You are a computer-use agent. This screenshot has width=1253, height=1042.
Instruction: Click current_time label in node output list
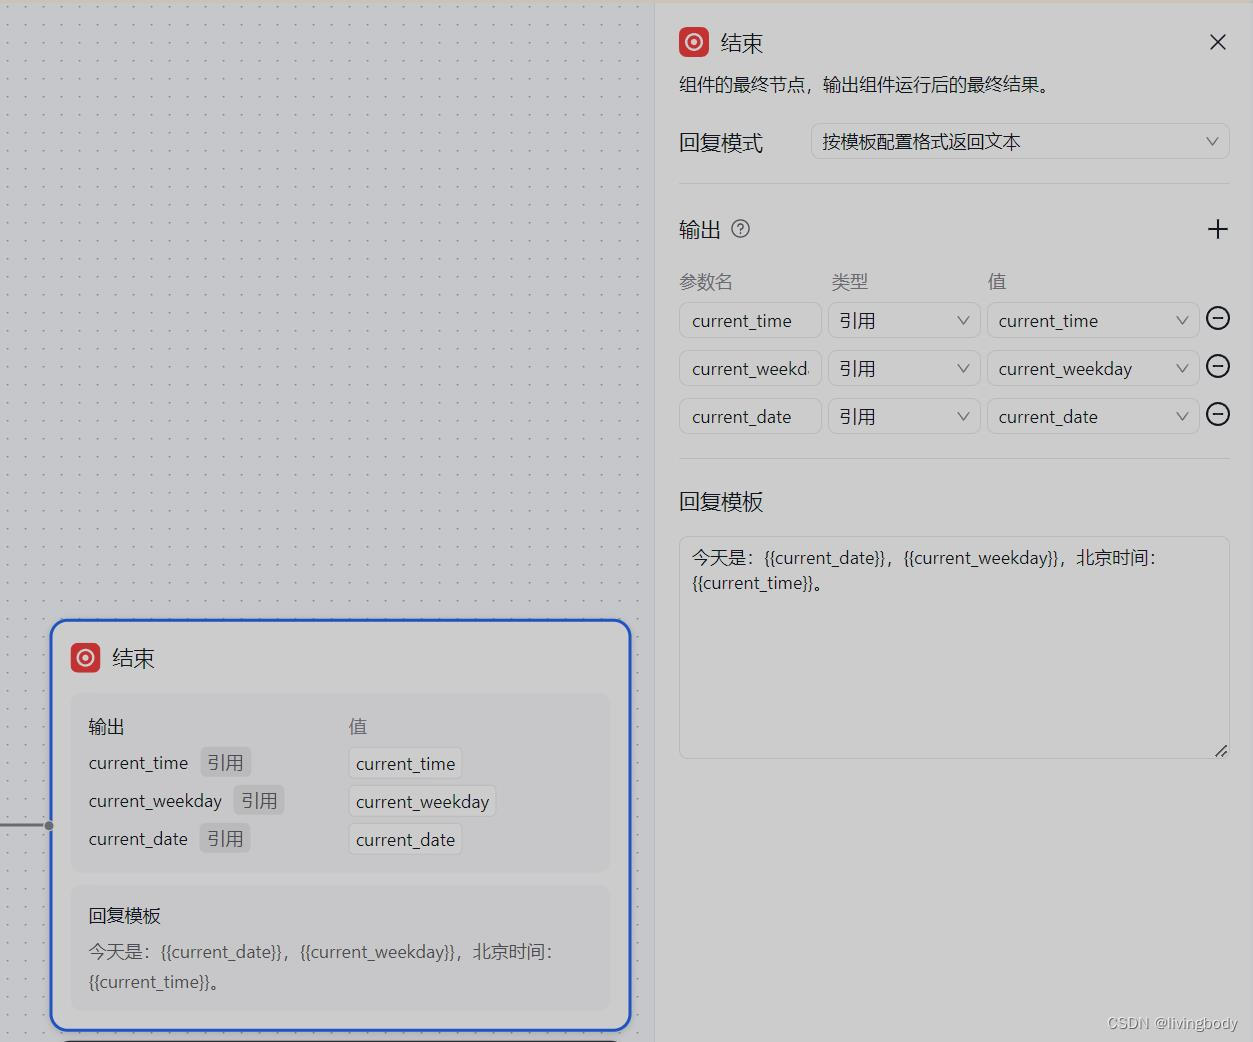[x=138, y=763]
